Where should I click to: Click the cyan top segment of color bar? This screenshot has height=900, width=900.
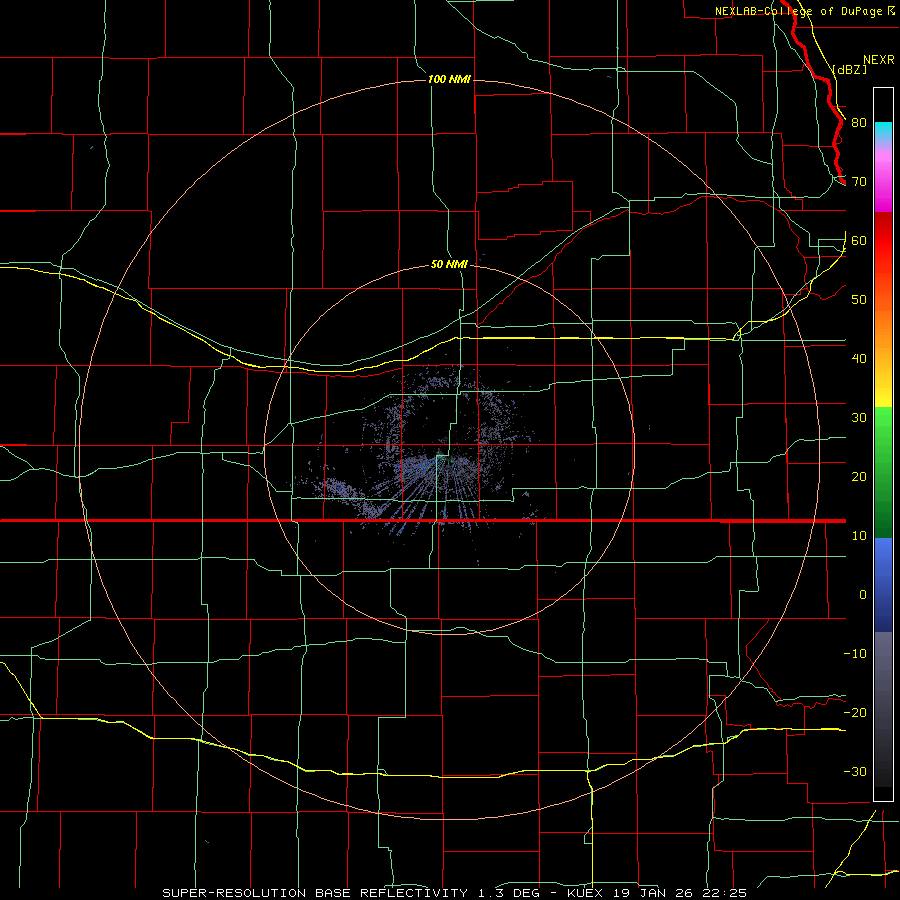coord(883,131)
